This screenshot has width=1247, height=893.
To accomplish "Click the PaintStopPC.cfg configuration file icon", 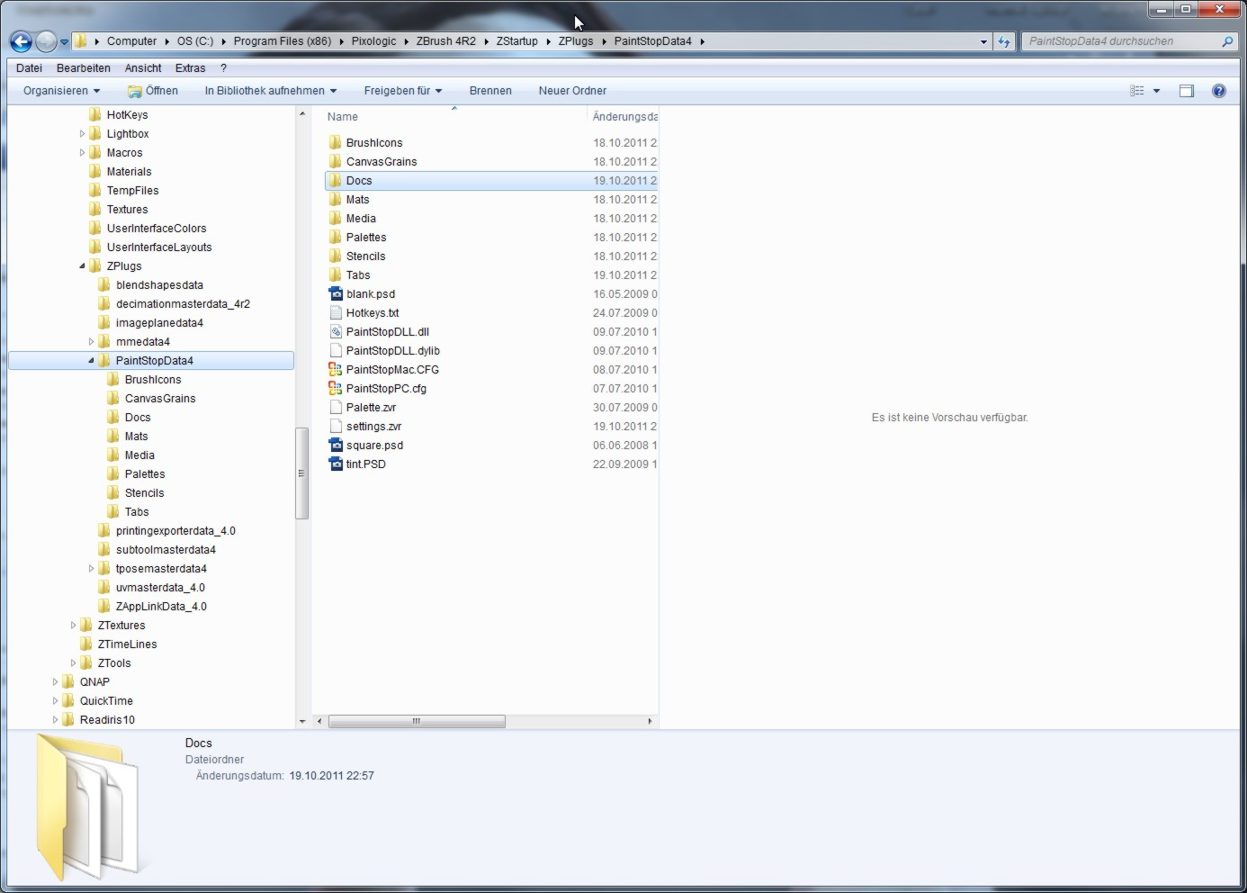I will [335, 388].
